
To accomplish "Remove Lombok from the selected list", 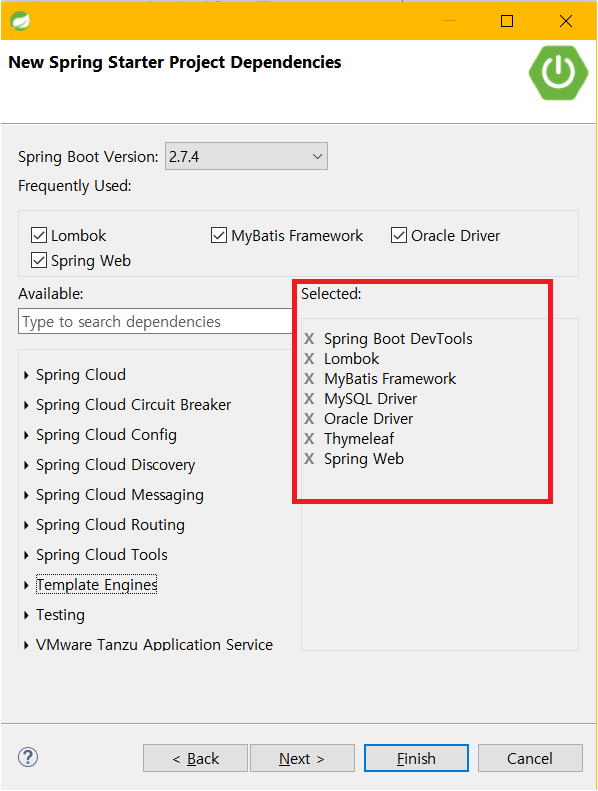I will click(309, 359).
